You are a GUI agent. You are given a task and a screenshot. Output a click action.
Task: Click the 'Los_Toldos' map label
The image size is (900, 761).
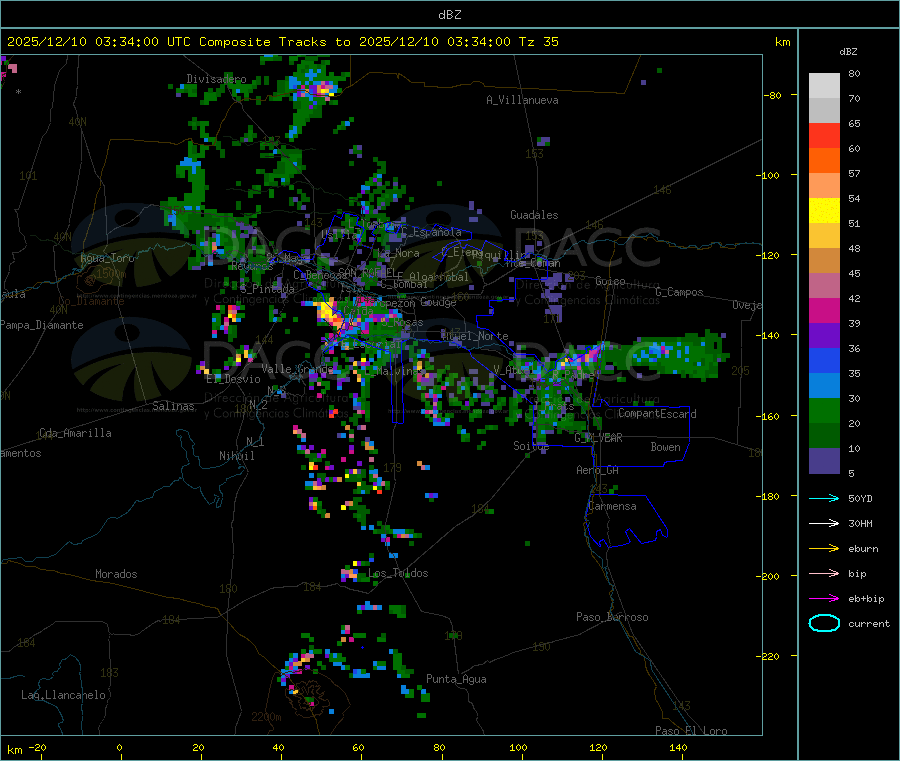point(398,573)
